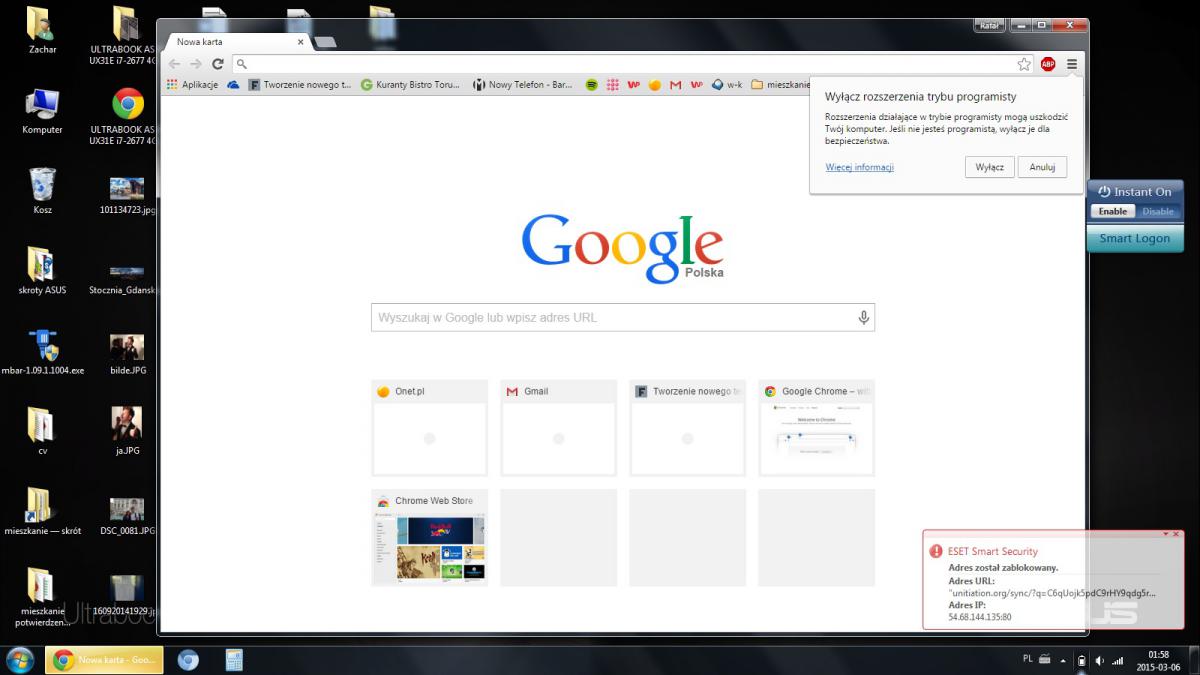Open the Tworzenie nowego most-visited tile
The width and height of the screenshot is (1200, 675).
tap(687, 427)
